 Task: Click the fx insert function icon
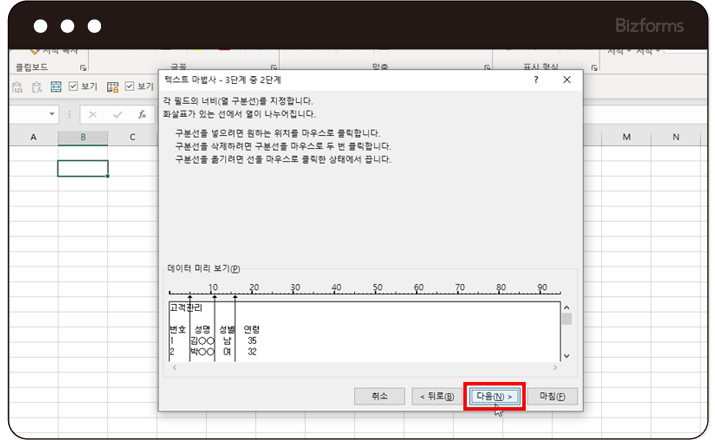coord(142,114)
